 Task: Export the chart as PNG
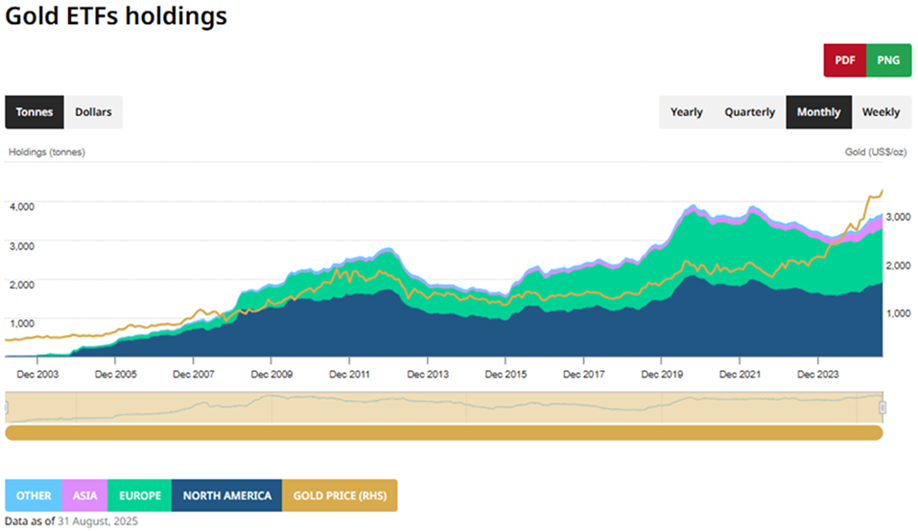888,60
